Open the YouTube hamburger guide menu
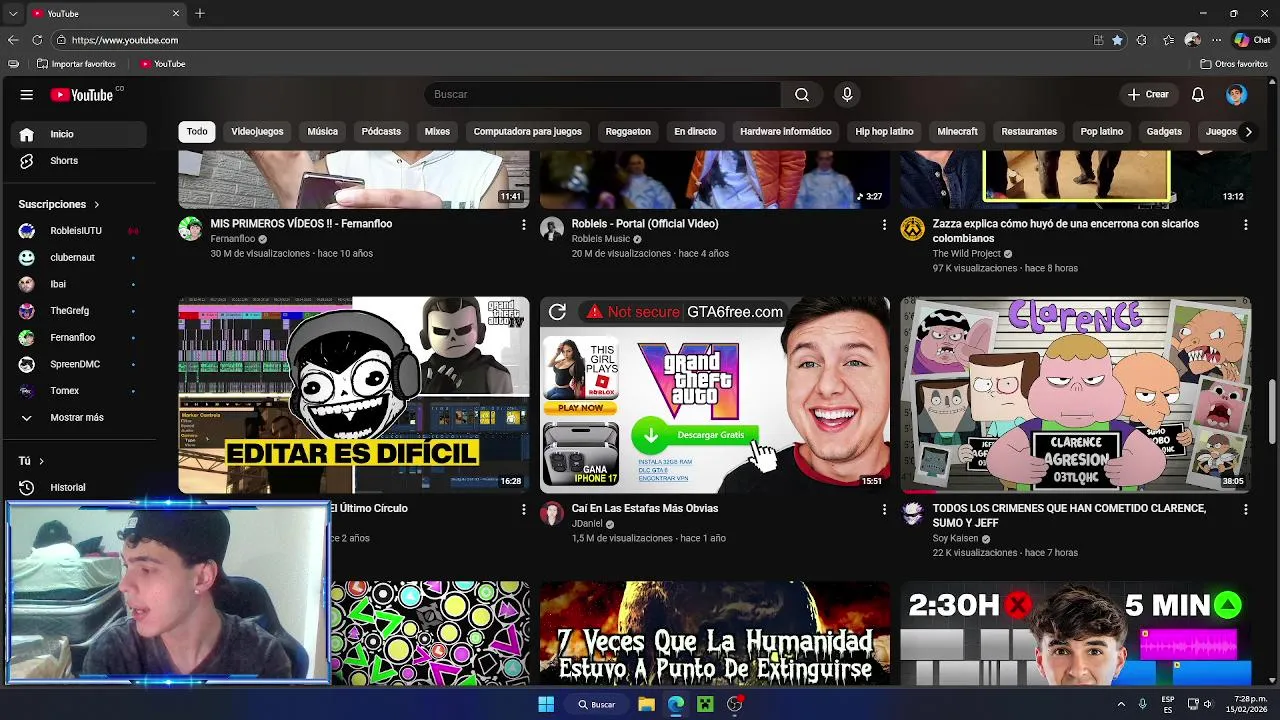Viewport: 1280px width, 720px height. [27, 95]
